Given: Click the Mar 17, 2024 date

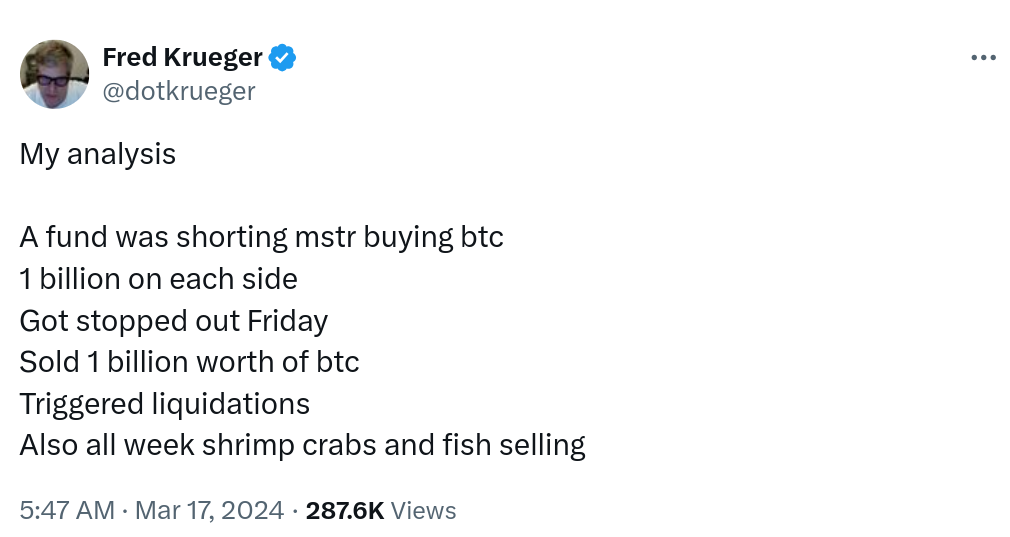Looking at the screenshot, I should 209,510.
